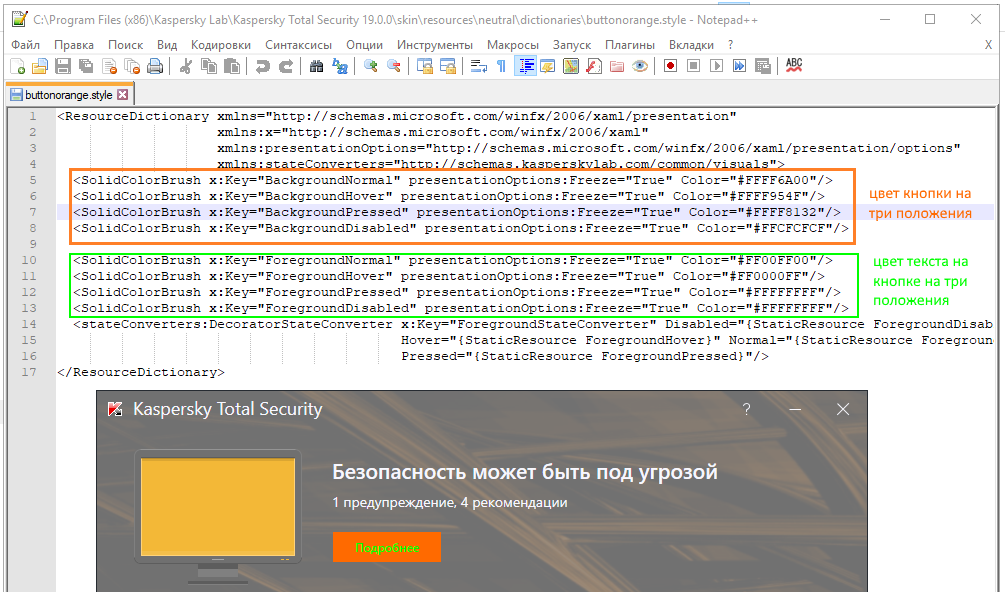Screen dimensions: 1005x592
Task: Open the Function List toolbar icon
Action: click(594, 66)
